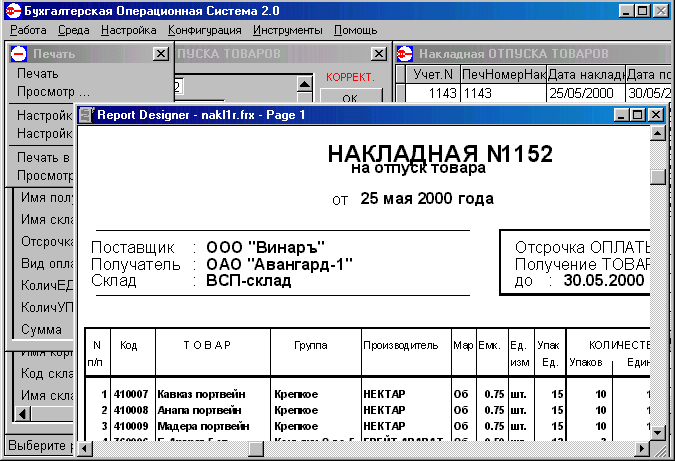Open the Работа menu

pos(28,30)
